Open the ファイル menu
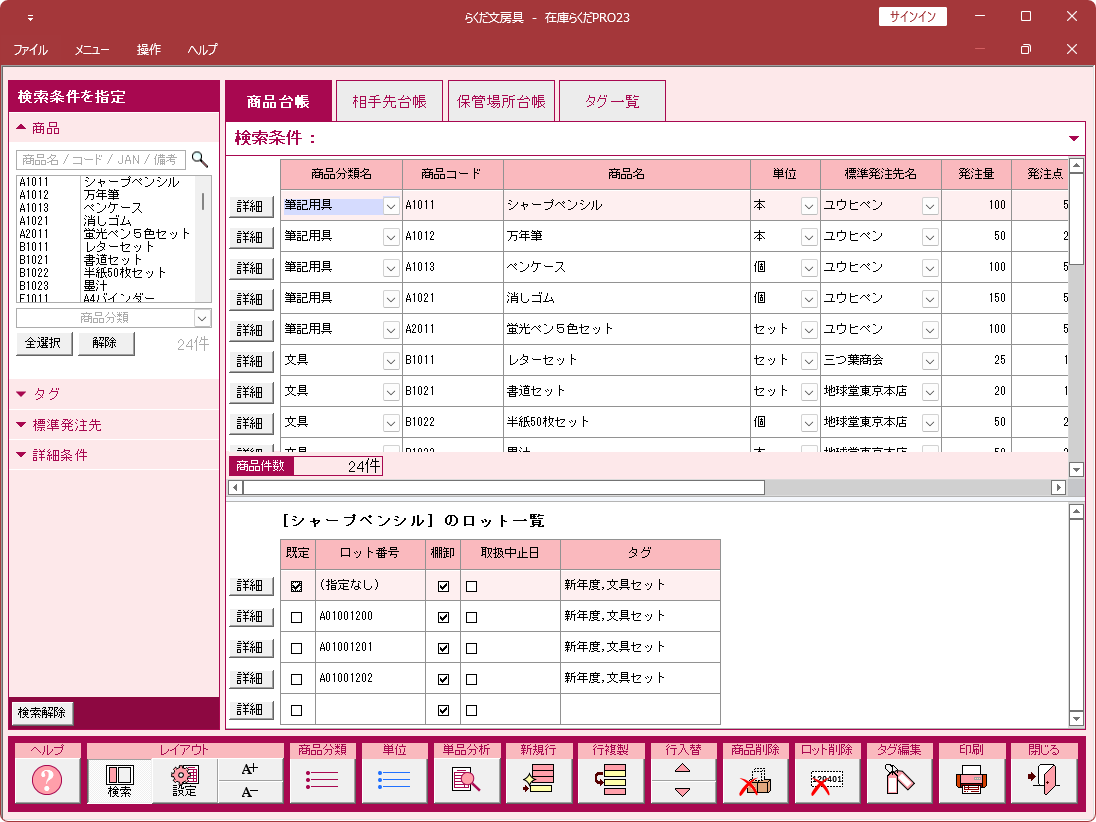 (31, 50)
